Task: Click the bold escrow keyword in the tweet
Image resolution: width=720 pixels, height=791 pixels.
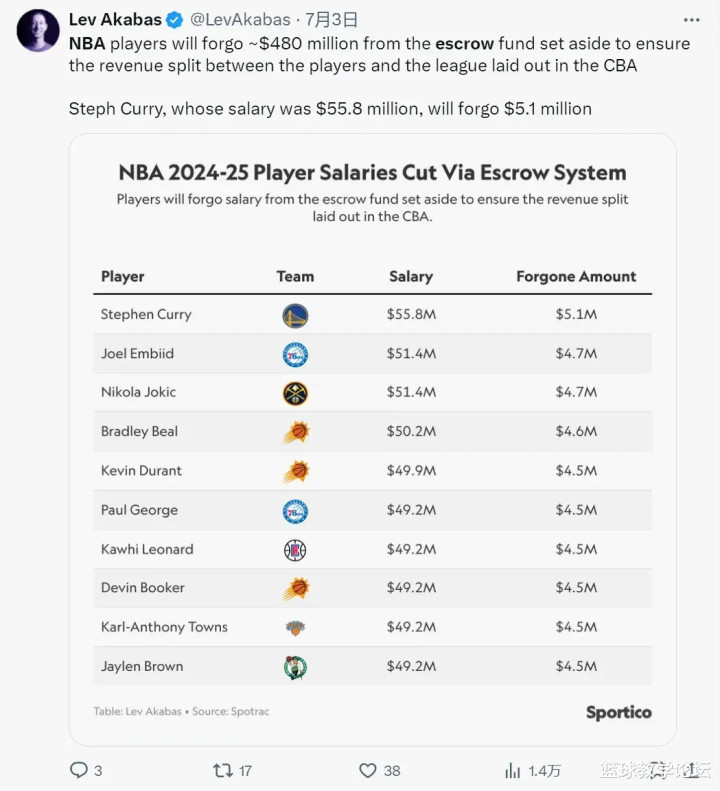Action: coord(464,43)
